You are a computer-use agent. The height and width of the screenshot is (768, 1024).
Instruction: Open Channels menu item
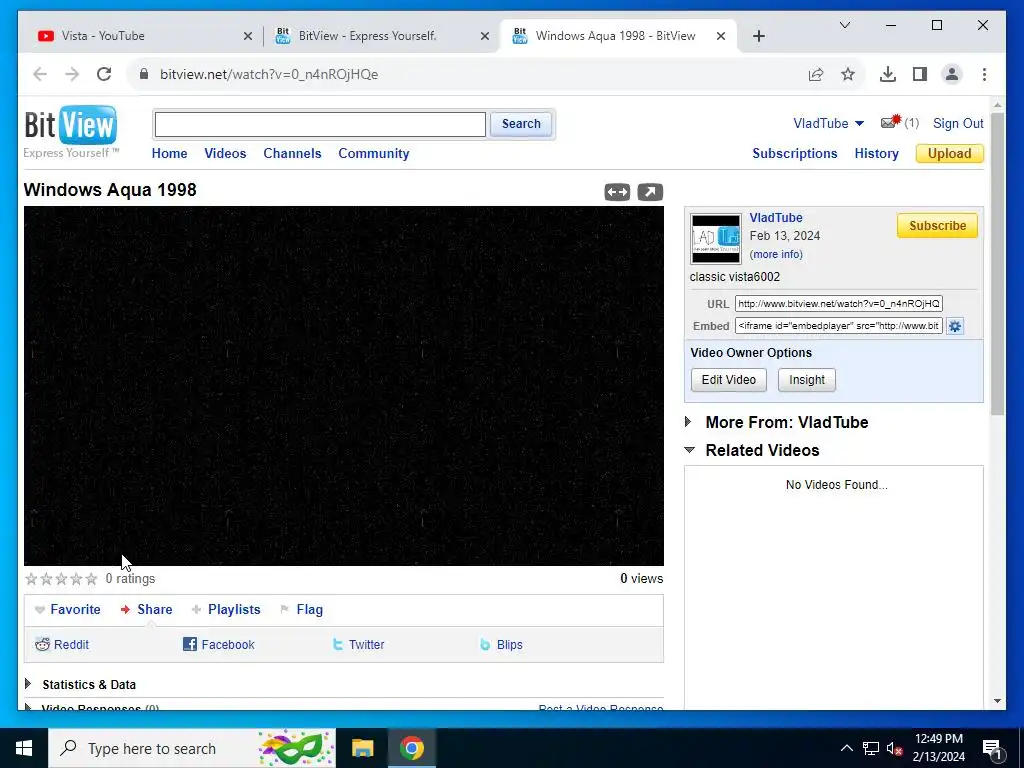coord(292,153)
